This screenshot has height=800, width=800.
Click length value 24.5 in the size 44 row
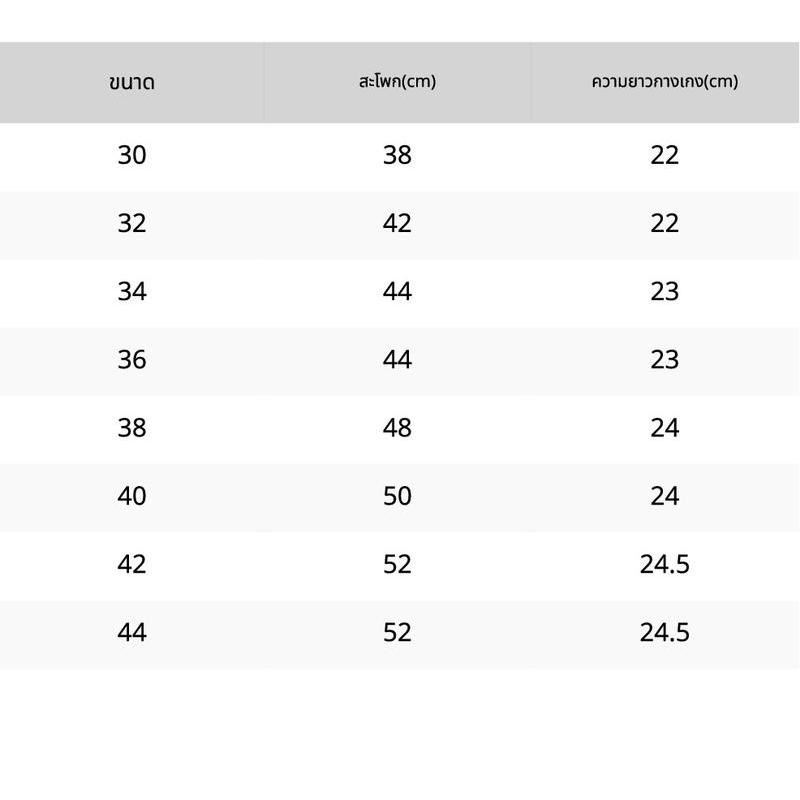pyautogui.click(x=664, y=633)
